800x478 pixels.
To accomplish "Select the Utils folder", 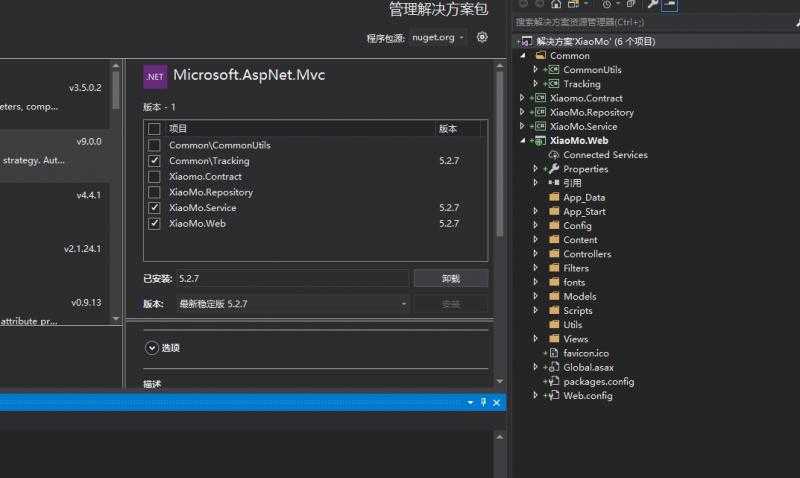I will [x=572, y=324].
